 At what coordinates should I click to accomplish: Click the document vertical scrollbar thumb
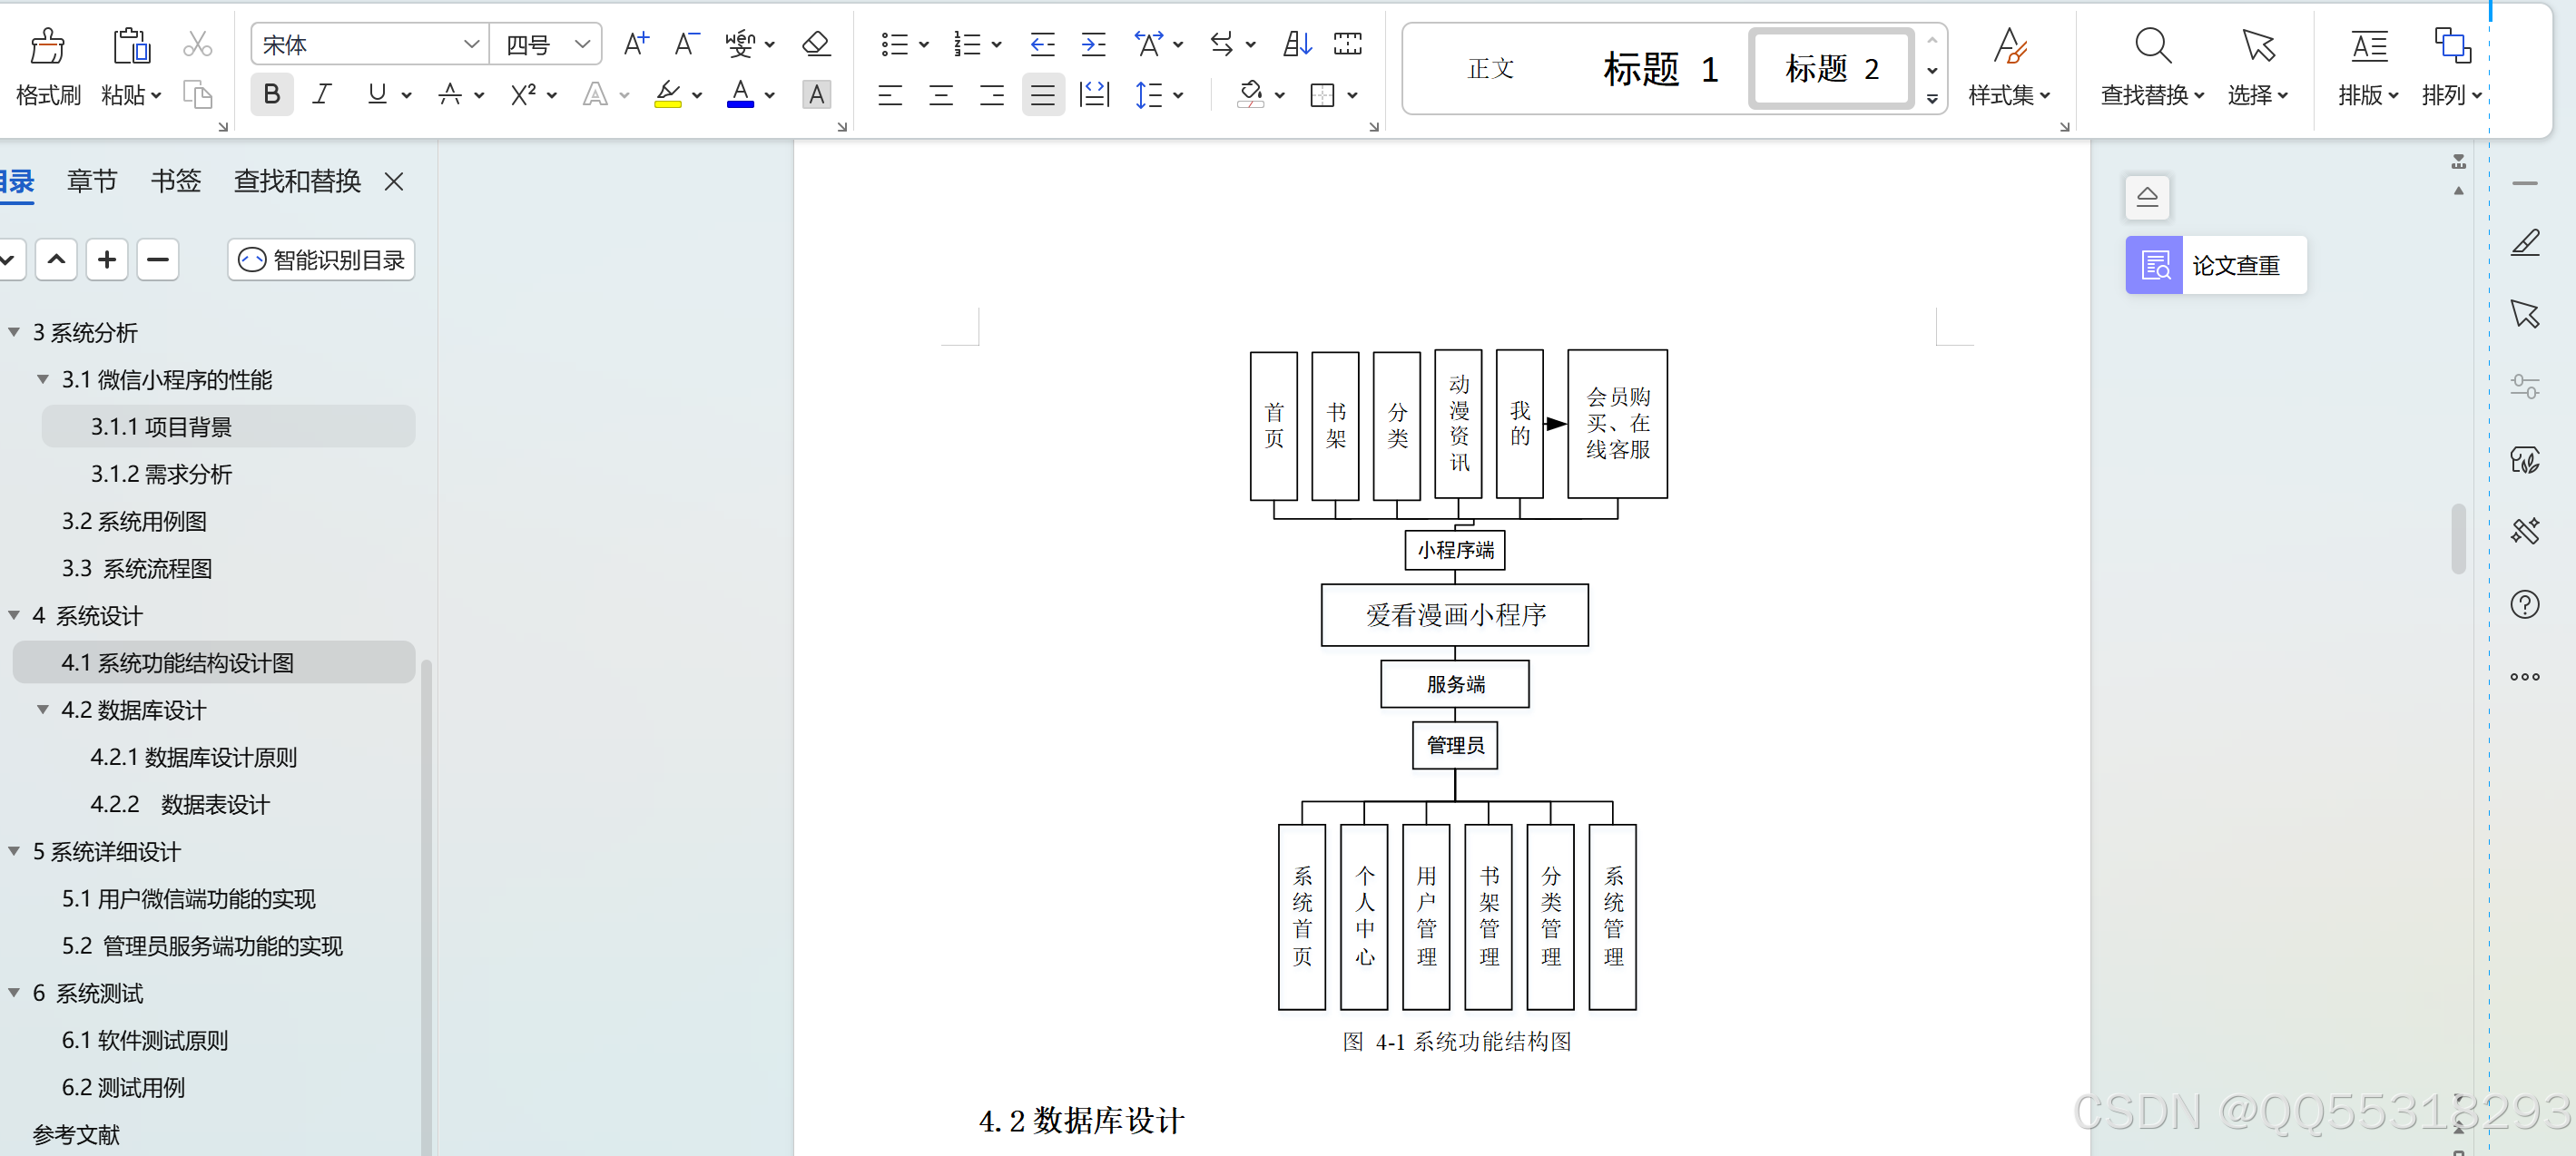click(2458, 539)
